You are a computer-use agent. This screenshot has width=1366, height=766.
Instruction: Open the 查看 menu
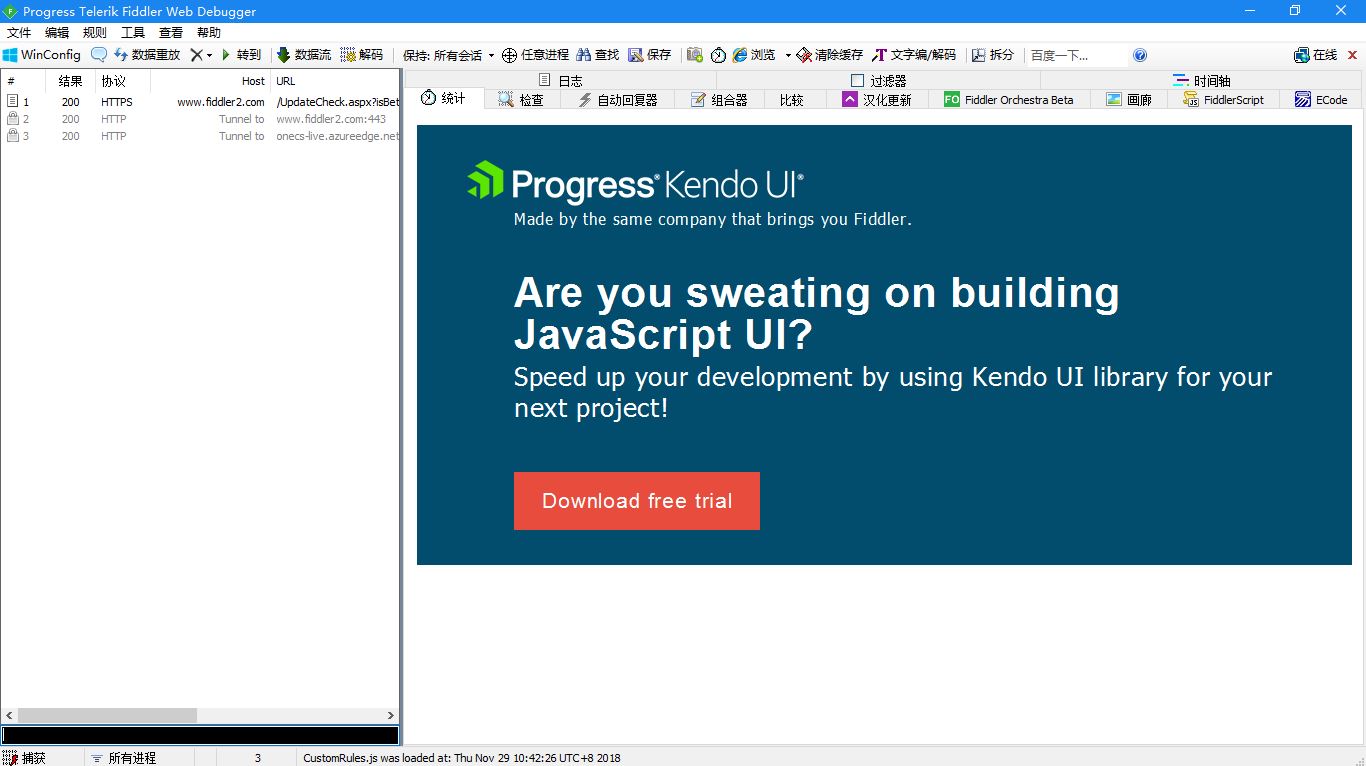[171, 33]
